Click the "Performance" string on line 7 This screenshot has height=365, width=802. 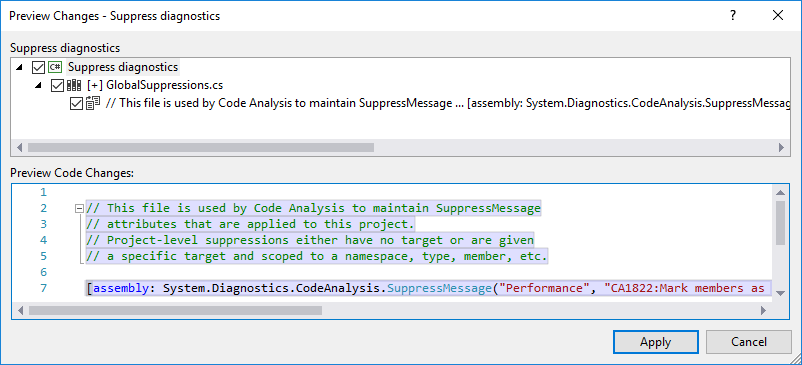(545, 288)
